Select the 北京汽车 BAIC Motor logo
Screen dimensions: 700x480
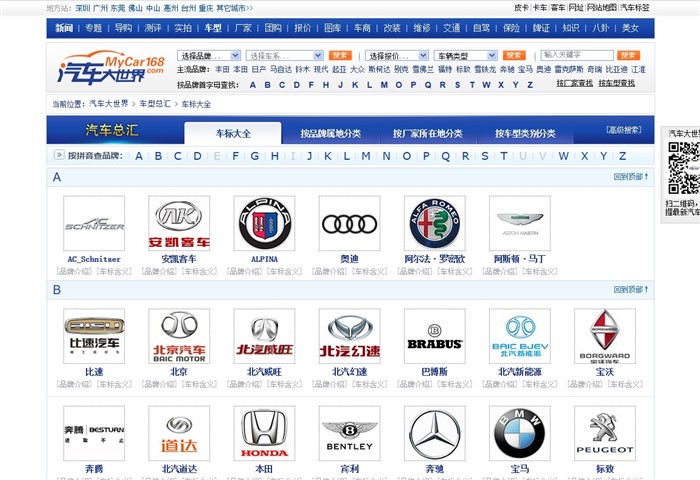coord(179,336)
